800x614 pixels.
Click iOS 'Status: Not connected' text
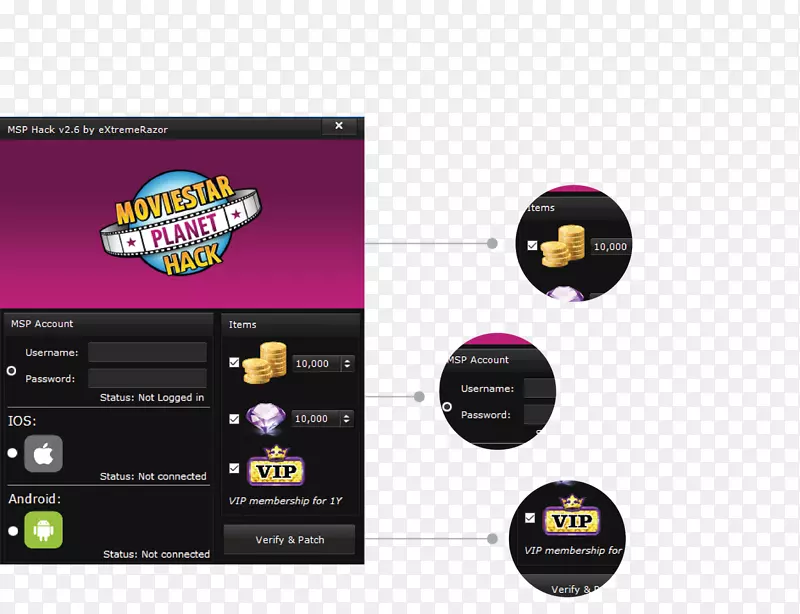click(x=153, y=476)
